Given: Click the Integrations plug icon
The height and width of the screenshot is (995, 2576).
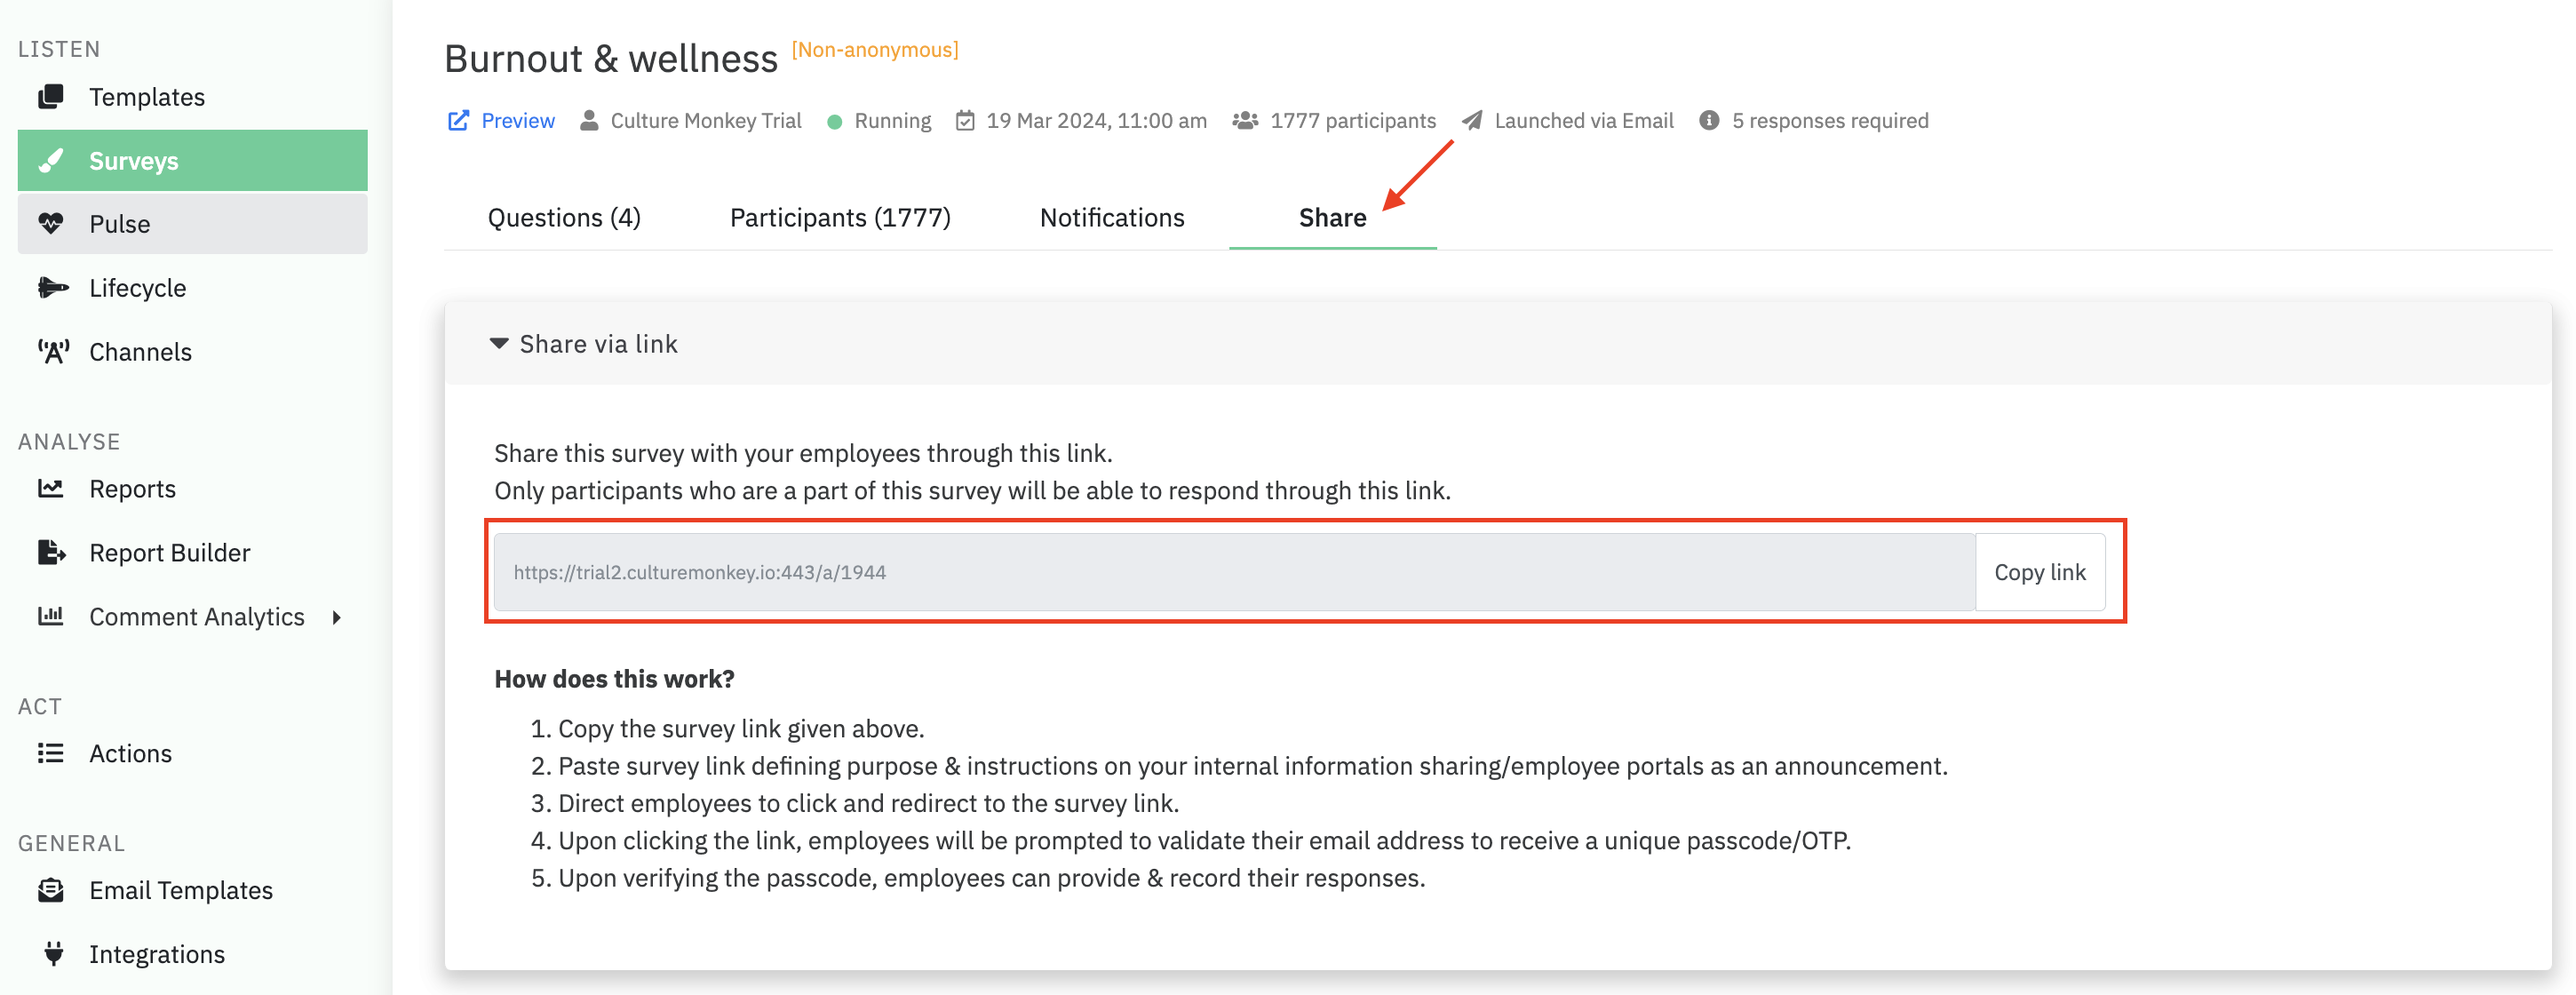Looking at the screenshot, I should pyautogui.click(x=54, y=953).
